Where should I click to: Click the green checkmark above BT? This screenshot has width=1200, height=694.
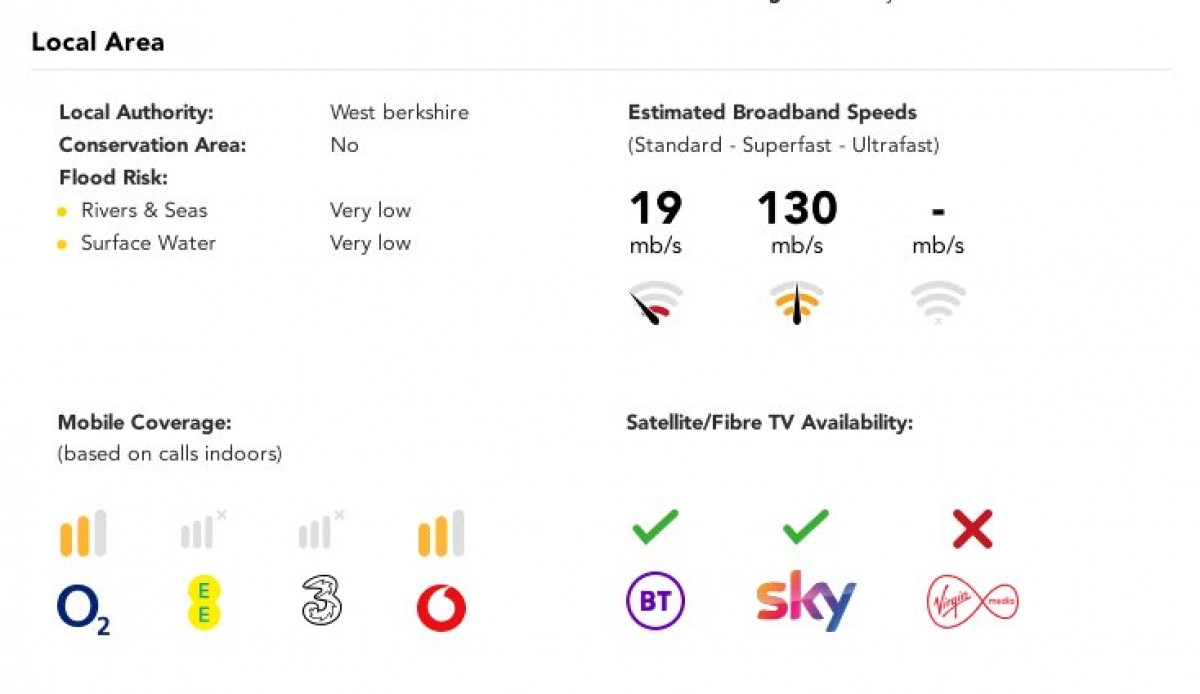[655, 527]
